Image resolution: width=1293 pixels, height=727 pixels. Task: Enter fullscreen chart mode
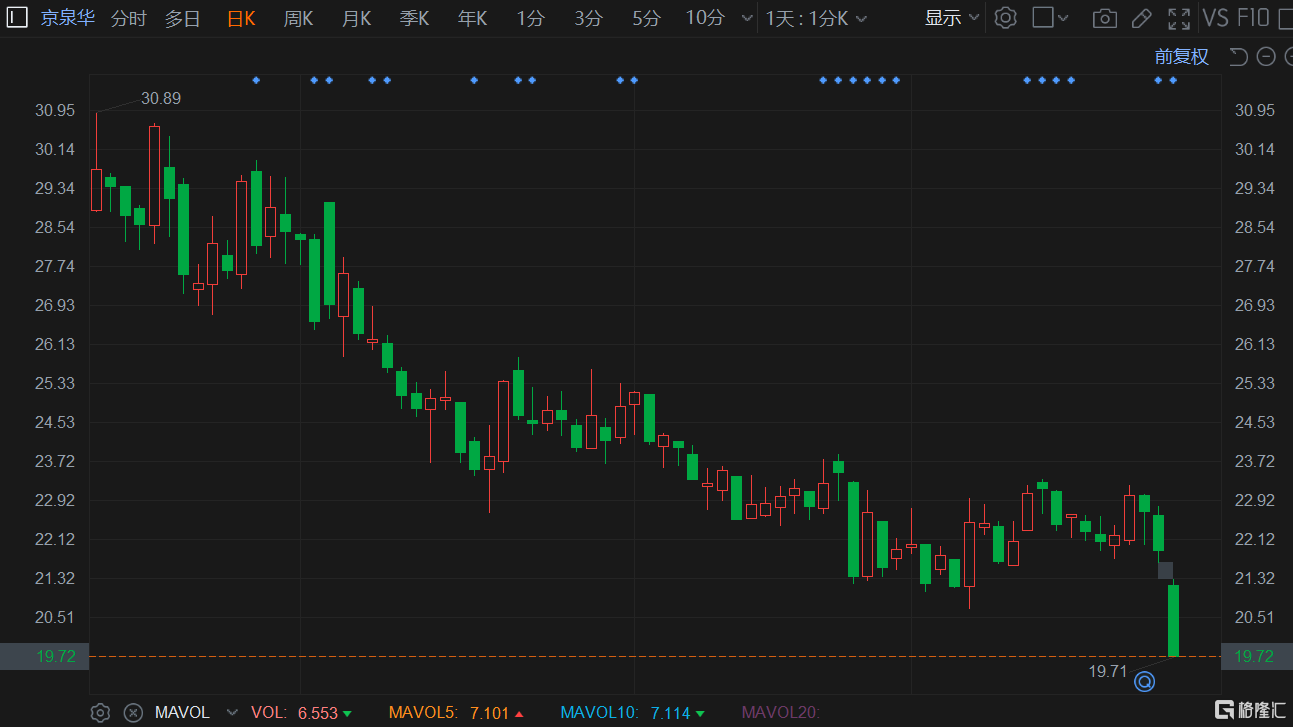[x=1179, y=18]
